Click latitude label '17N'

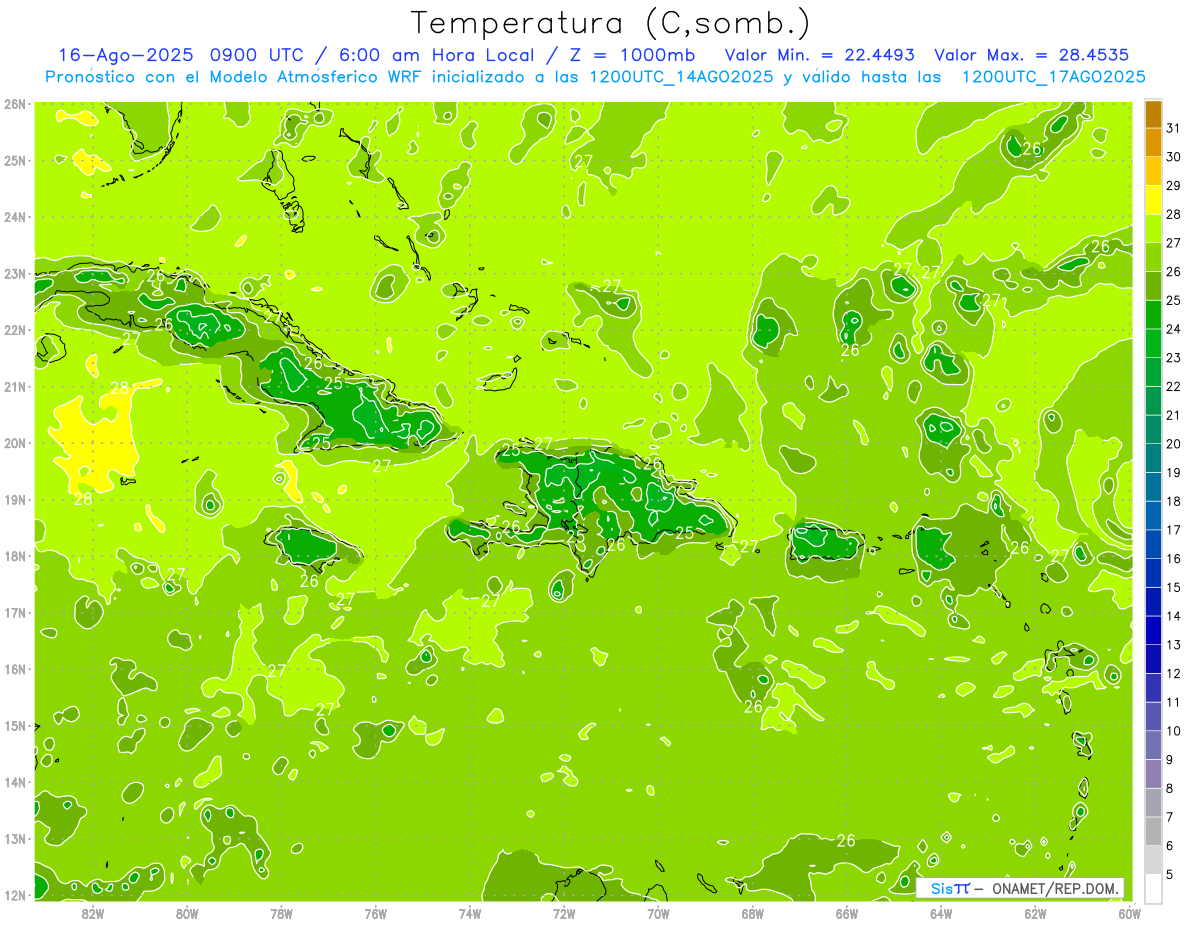coord(15,613)
